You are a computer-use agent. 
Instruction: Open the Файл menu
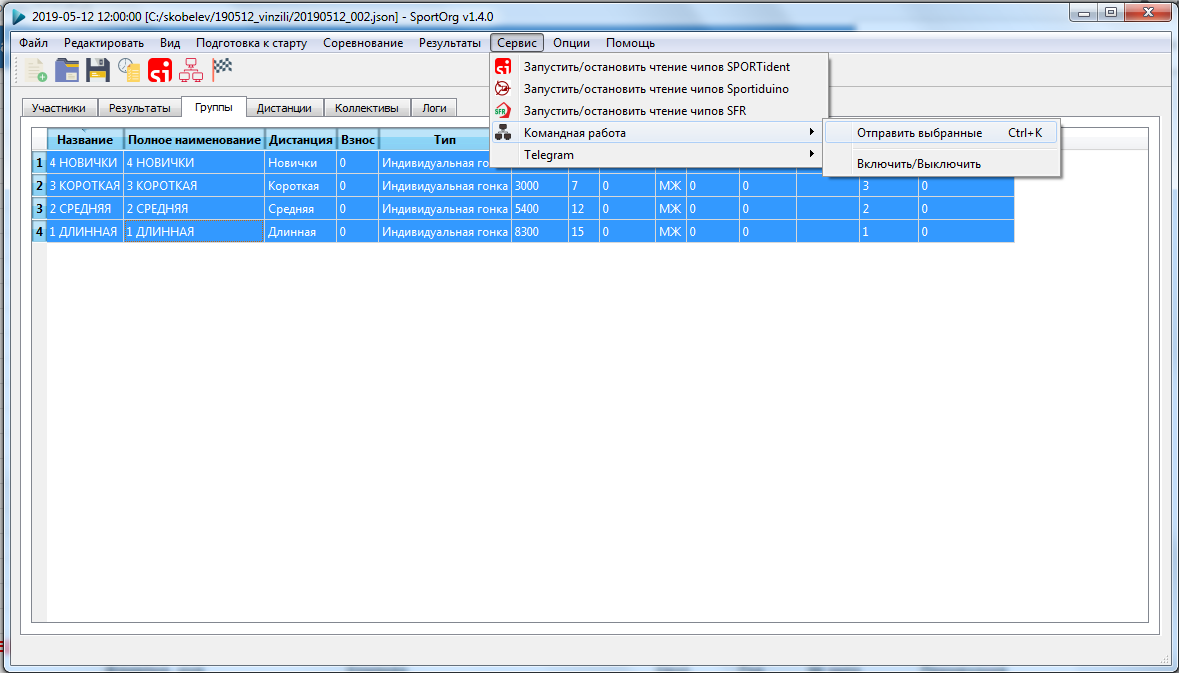click(x=33, y=43)
